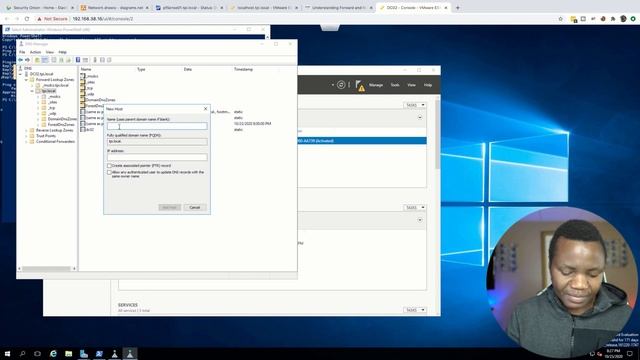Check Allow any authenticated user to update

point(109,172)
